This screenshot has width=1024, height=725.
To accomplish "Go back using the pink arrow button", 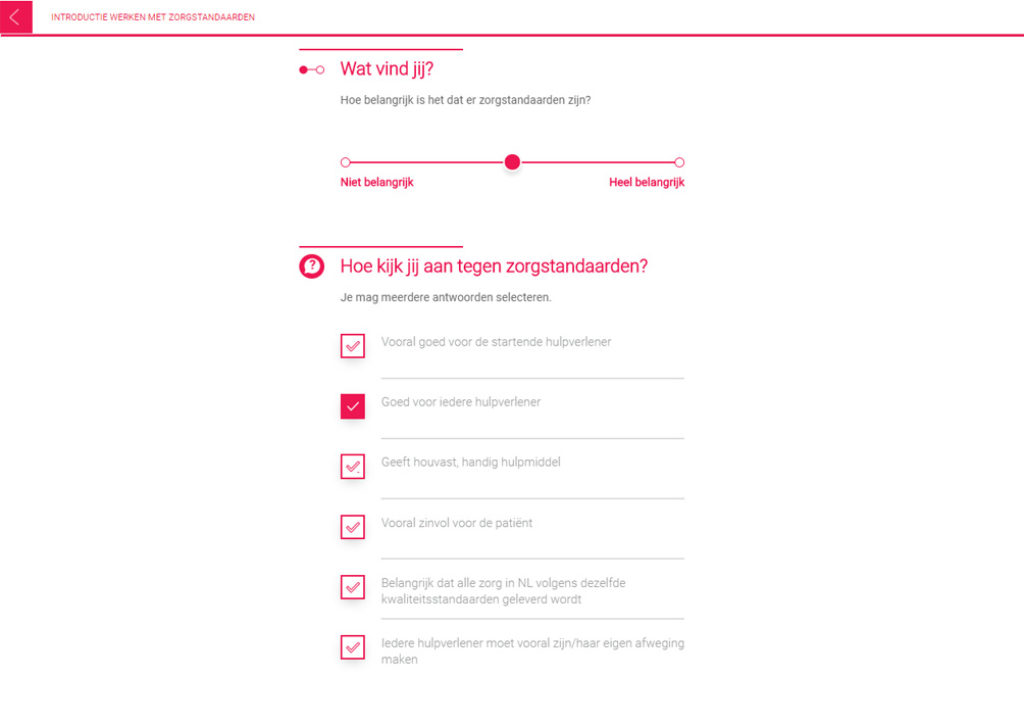I will [16, 16].
